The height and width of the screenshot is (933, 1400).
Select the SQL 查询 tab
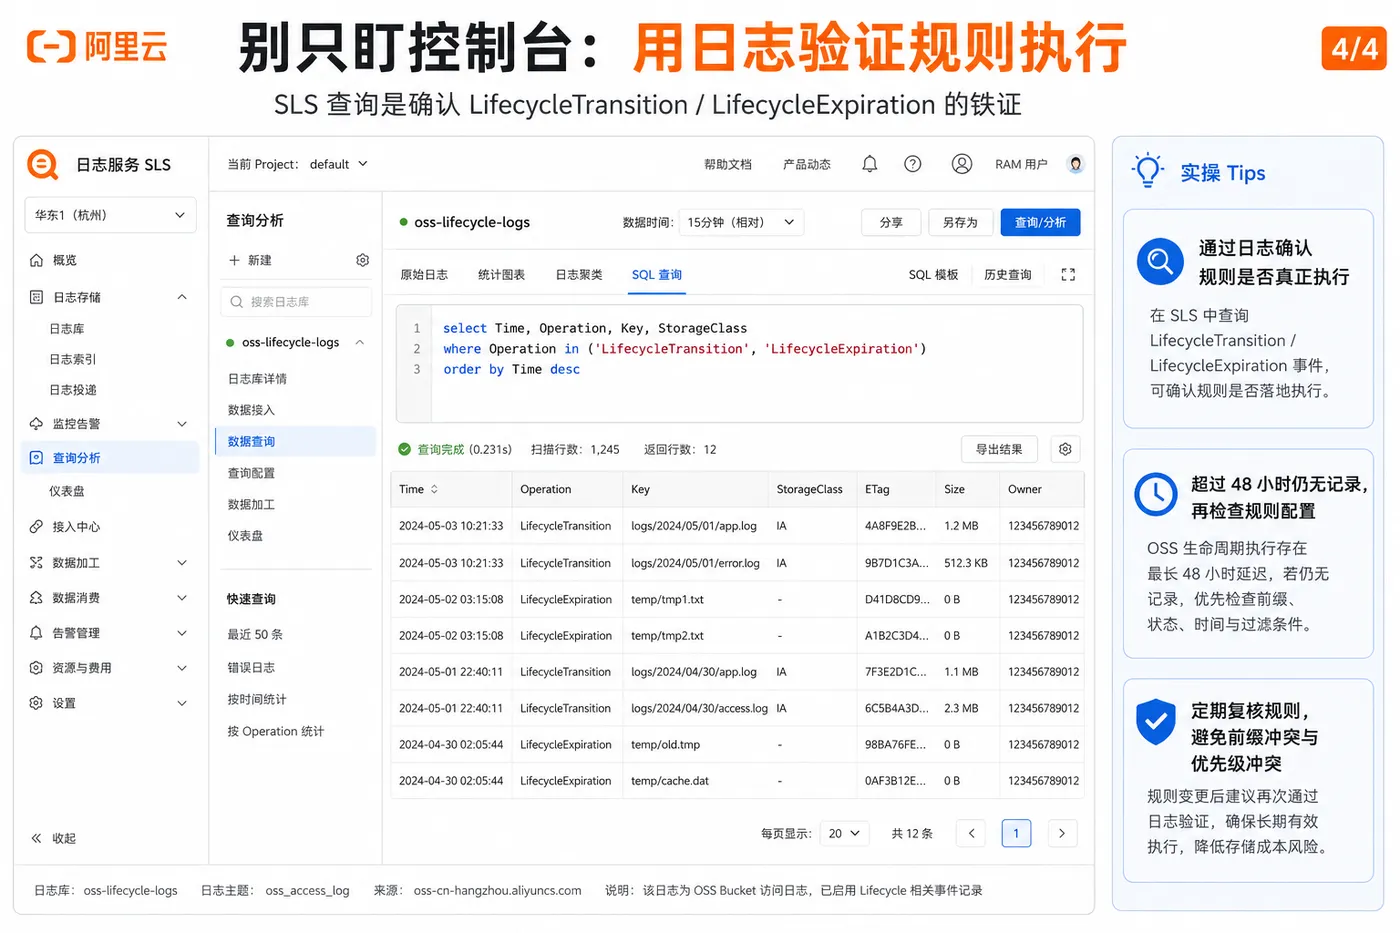tap(657, 275)
